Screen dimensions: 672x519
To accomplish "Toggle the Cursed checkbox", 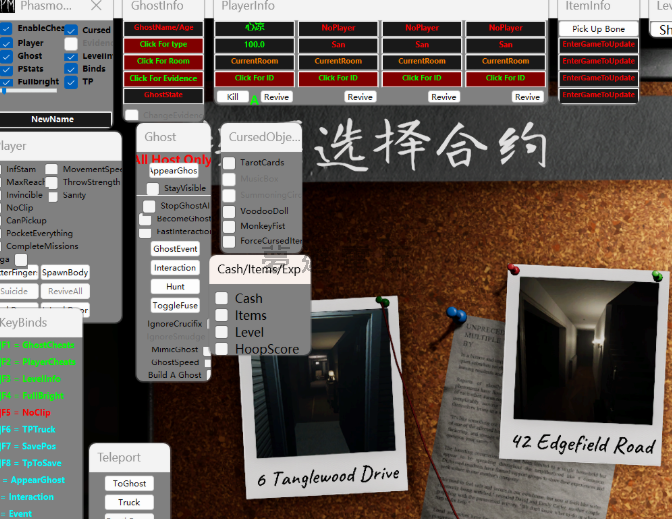I will coord(71,30).
